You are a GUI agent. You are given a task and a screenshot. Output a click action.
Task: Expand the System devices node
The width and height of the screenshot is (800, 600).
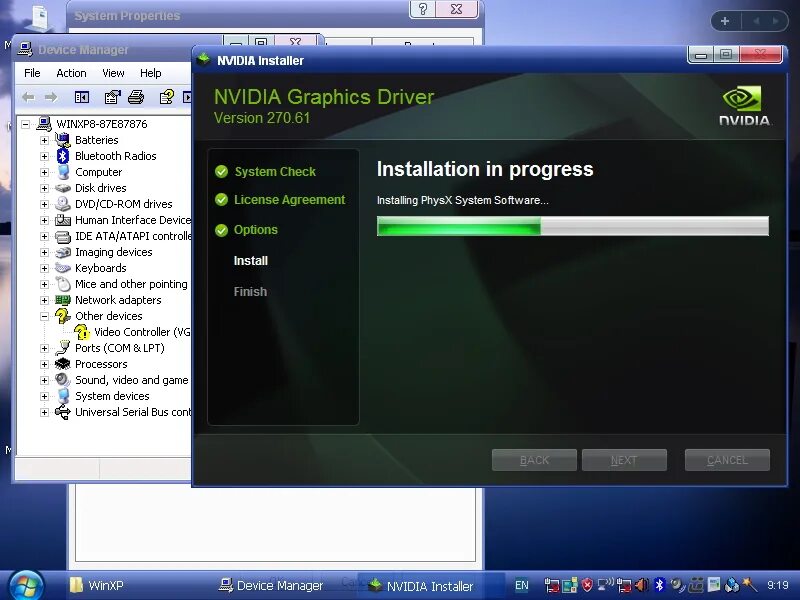coord(44,396)
